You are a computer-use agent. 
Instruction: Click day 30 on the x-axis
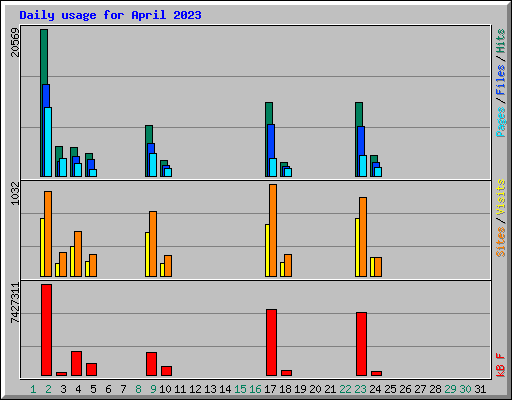click(465, 389)
